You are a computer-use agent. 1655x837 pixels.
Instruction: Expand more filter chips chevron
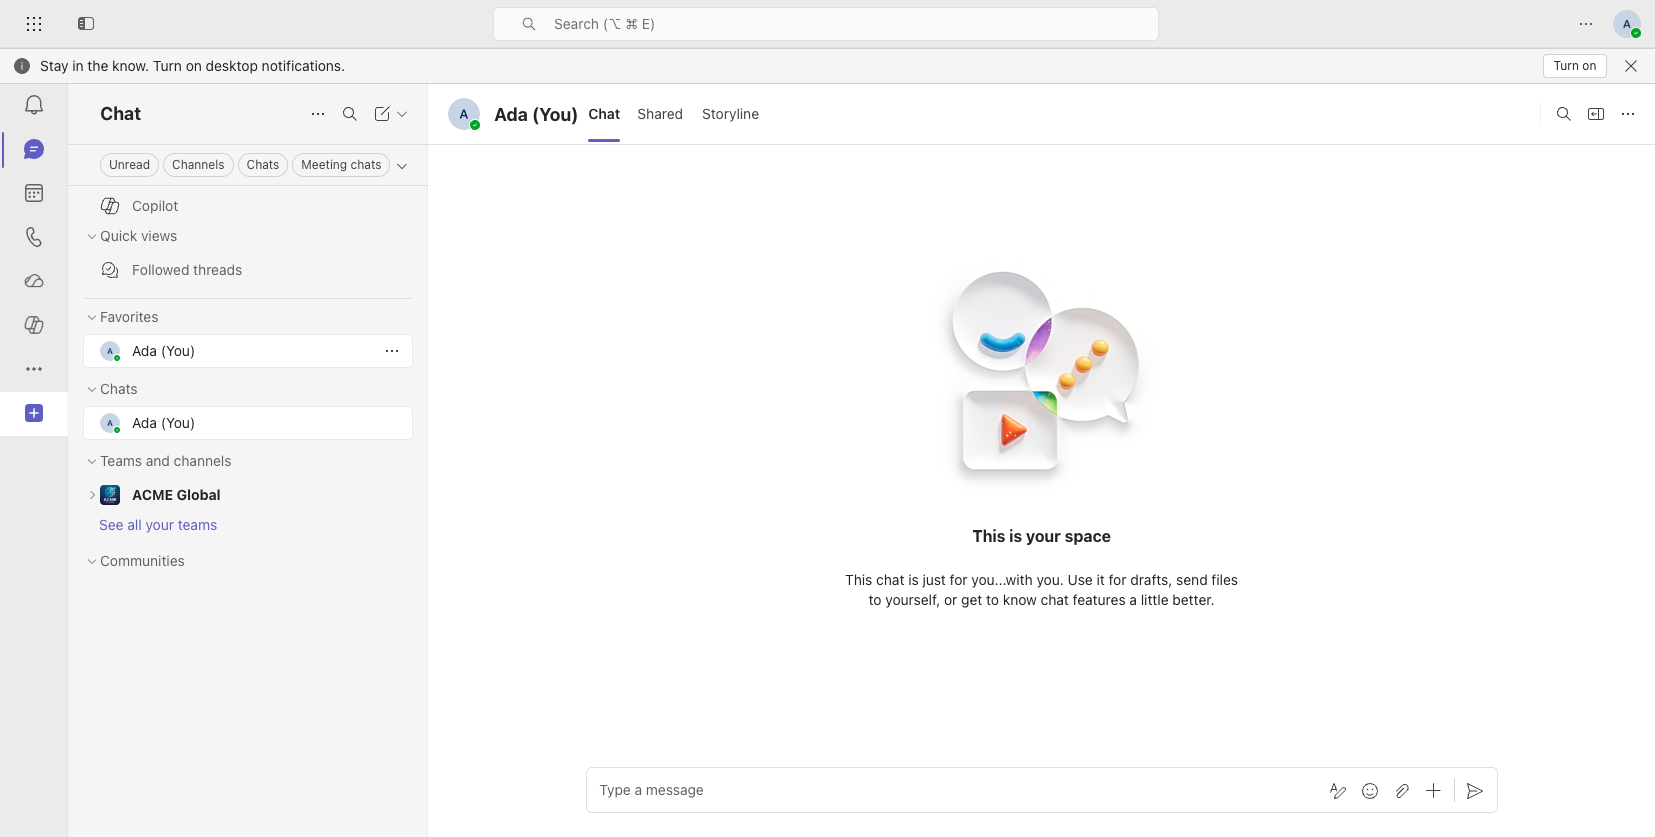point(402,166)
